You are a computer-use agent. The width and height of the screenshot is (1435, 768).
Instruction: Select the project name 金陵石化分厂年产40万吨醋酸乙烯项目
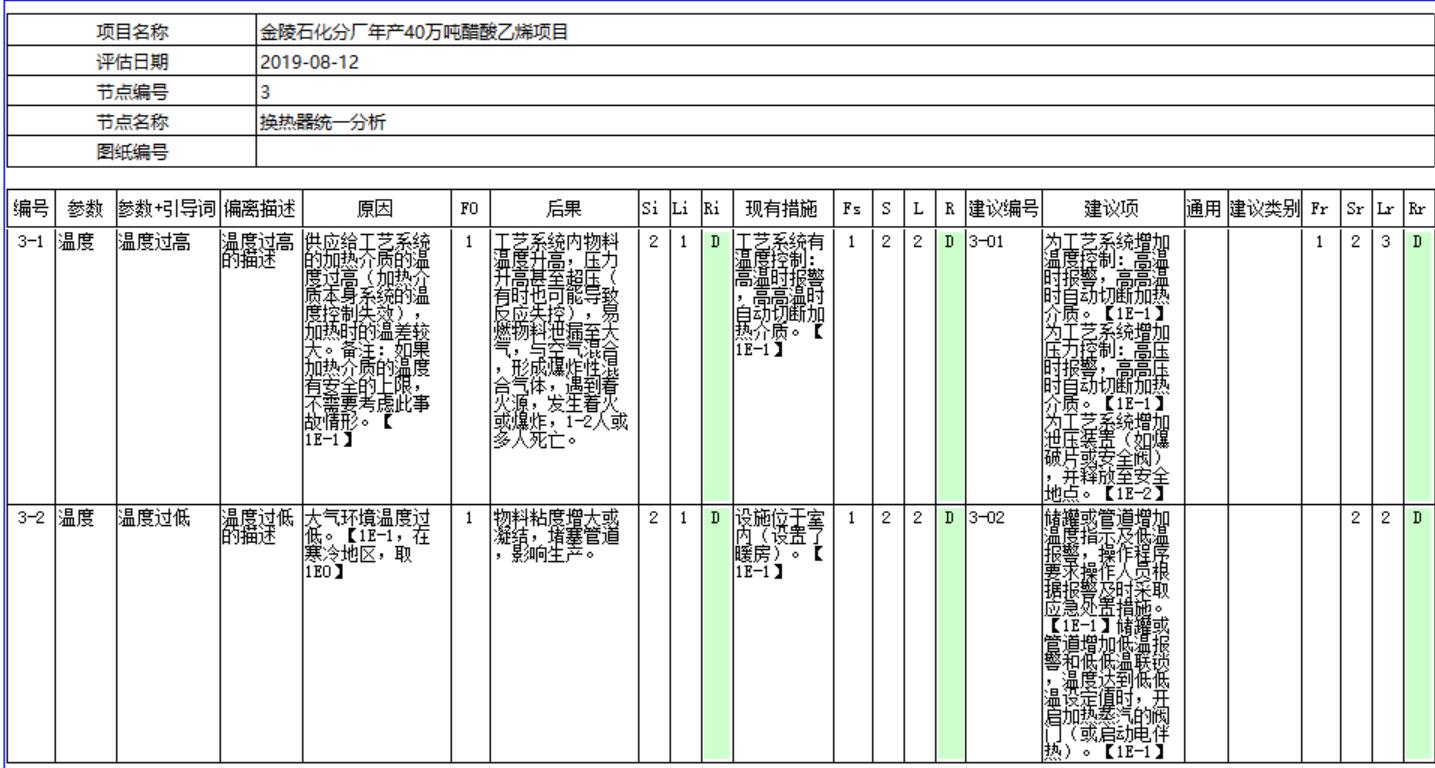click(414, 33)
